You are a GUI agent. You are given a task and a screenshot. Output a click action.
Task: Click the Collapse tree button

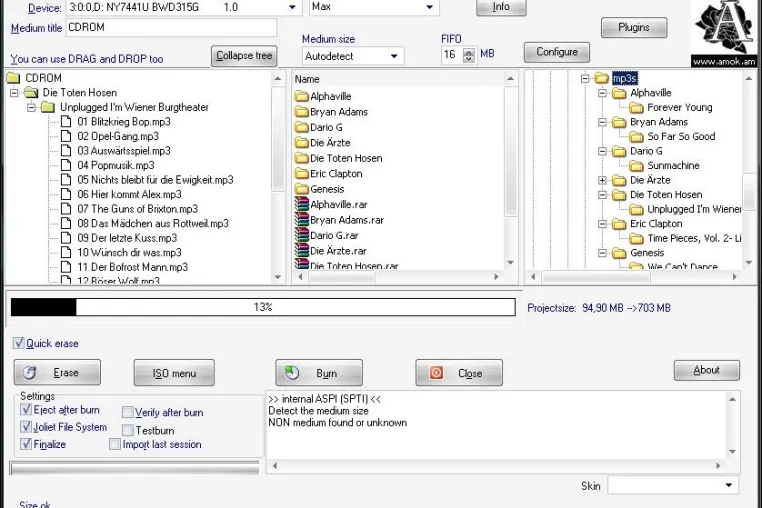pyautogui.click(x=244, y=56)
